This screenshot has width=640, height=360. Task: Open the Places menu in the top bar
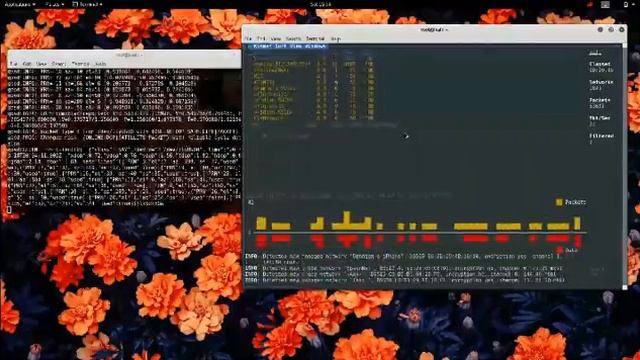pos(54,4)
